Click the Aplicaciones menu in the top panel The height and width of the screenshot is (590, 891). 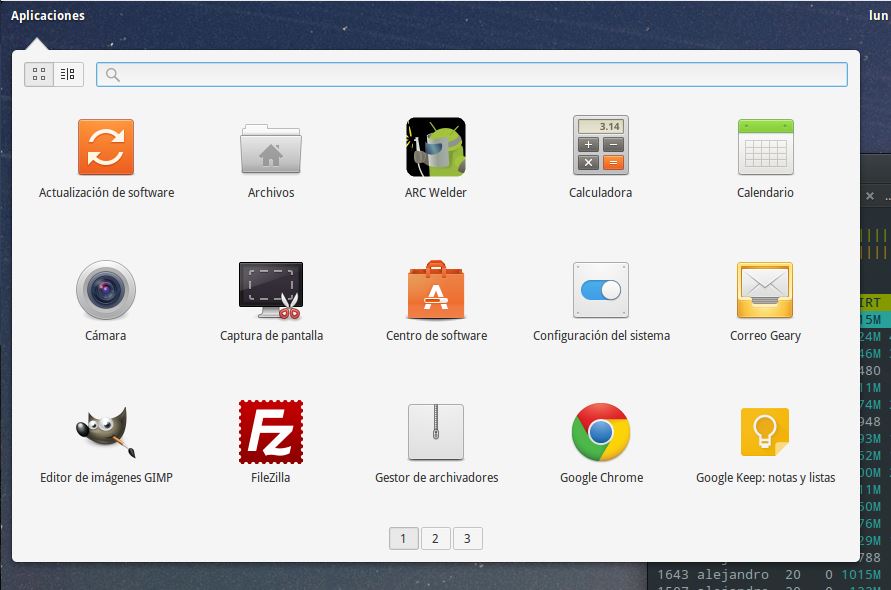point(48,15)
